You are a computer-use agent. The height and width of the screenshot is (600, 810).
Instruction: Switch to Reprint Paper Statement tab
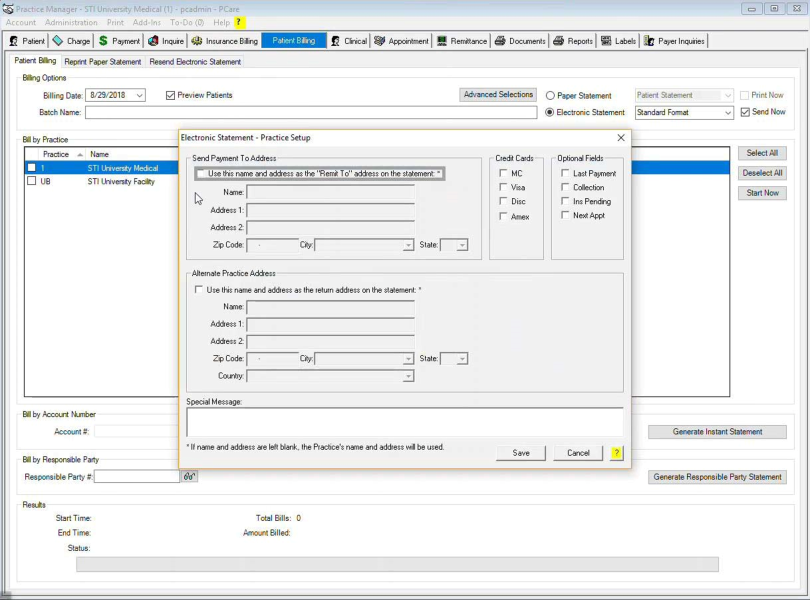click(x=103, y=62)
